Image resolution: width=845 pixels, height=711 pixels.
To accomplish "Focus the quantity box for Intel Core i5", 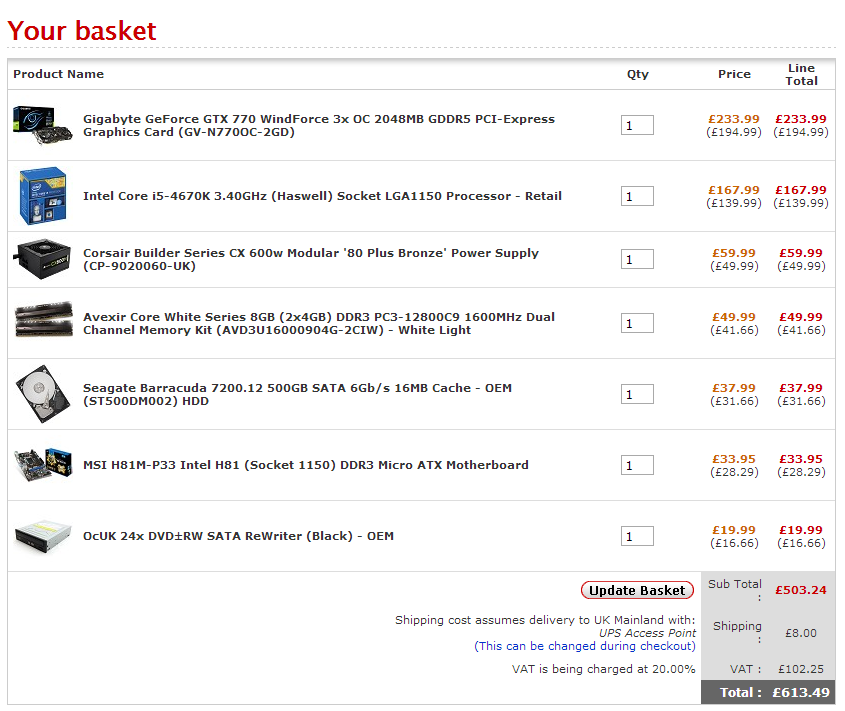I will point(637,196).
